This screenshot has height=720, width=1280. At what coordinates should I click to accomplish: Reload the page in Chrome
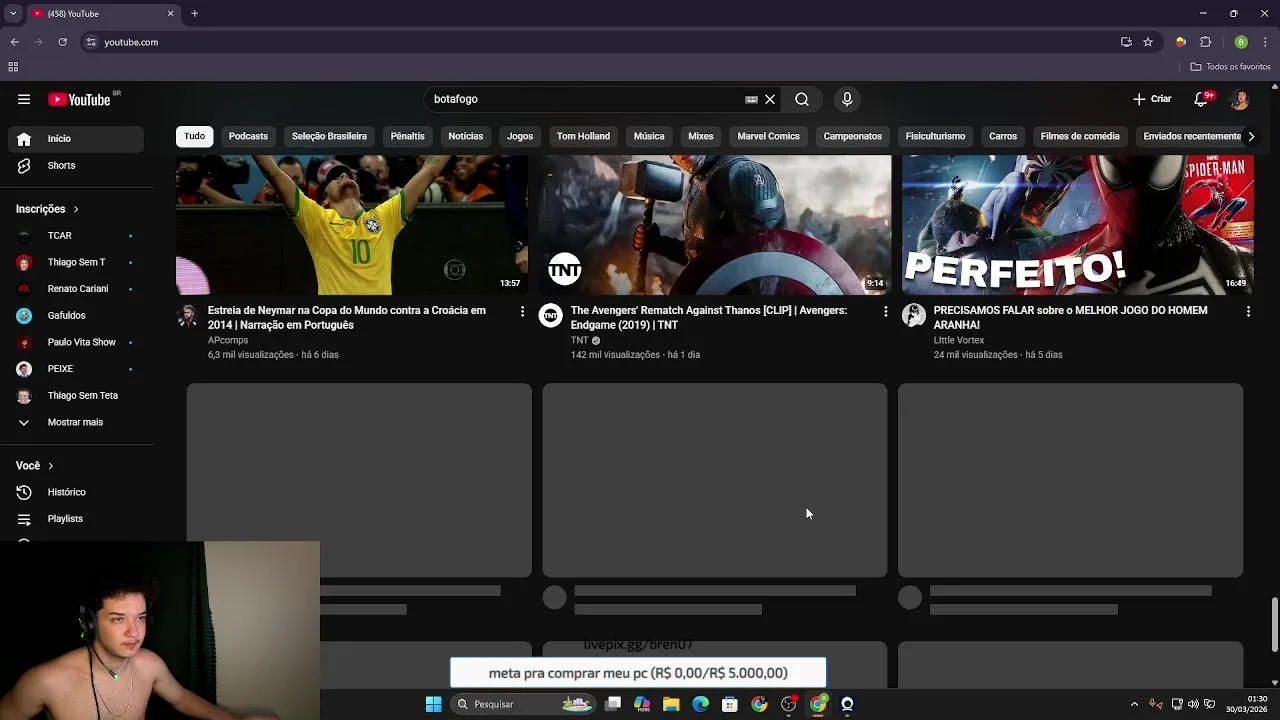62,42
